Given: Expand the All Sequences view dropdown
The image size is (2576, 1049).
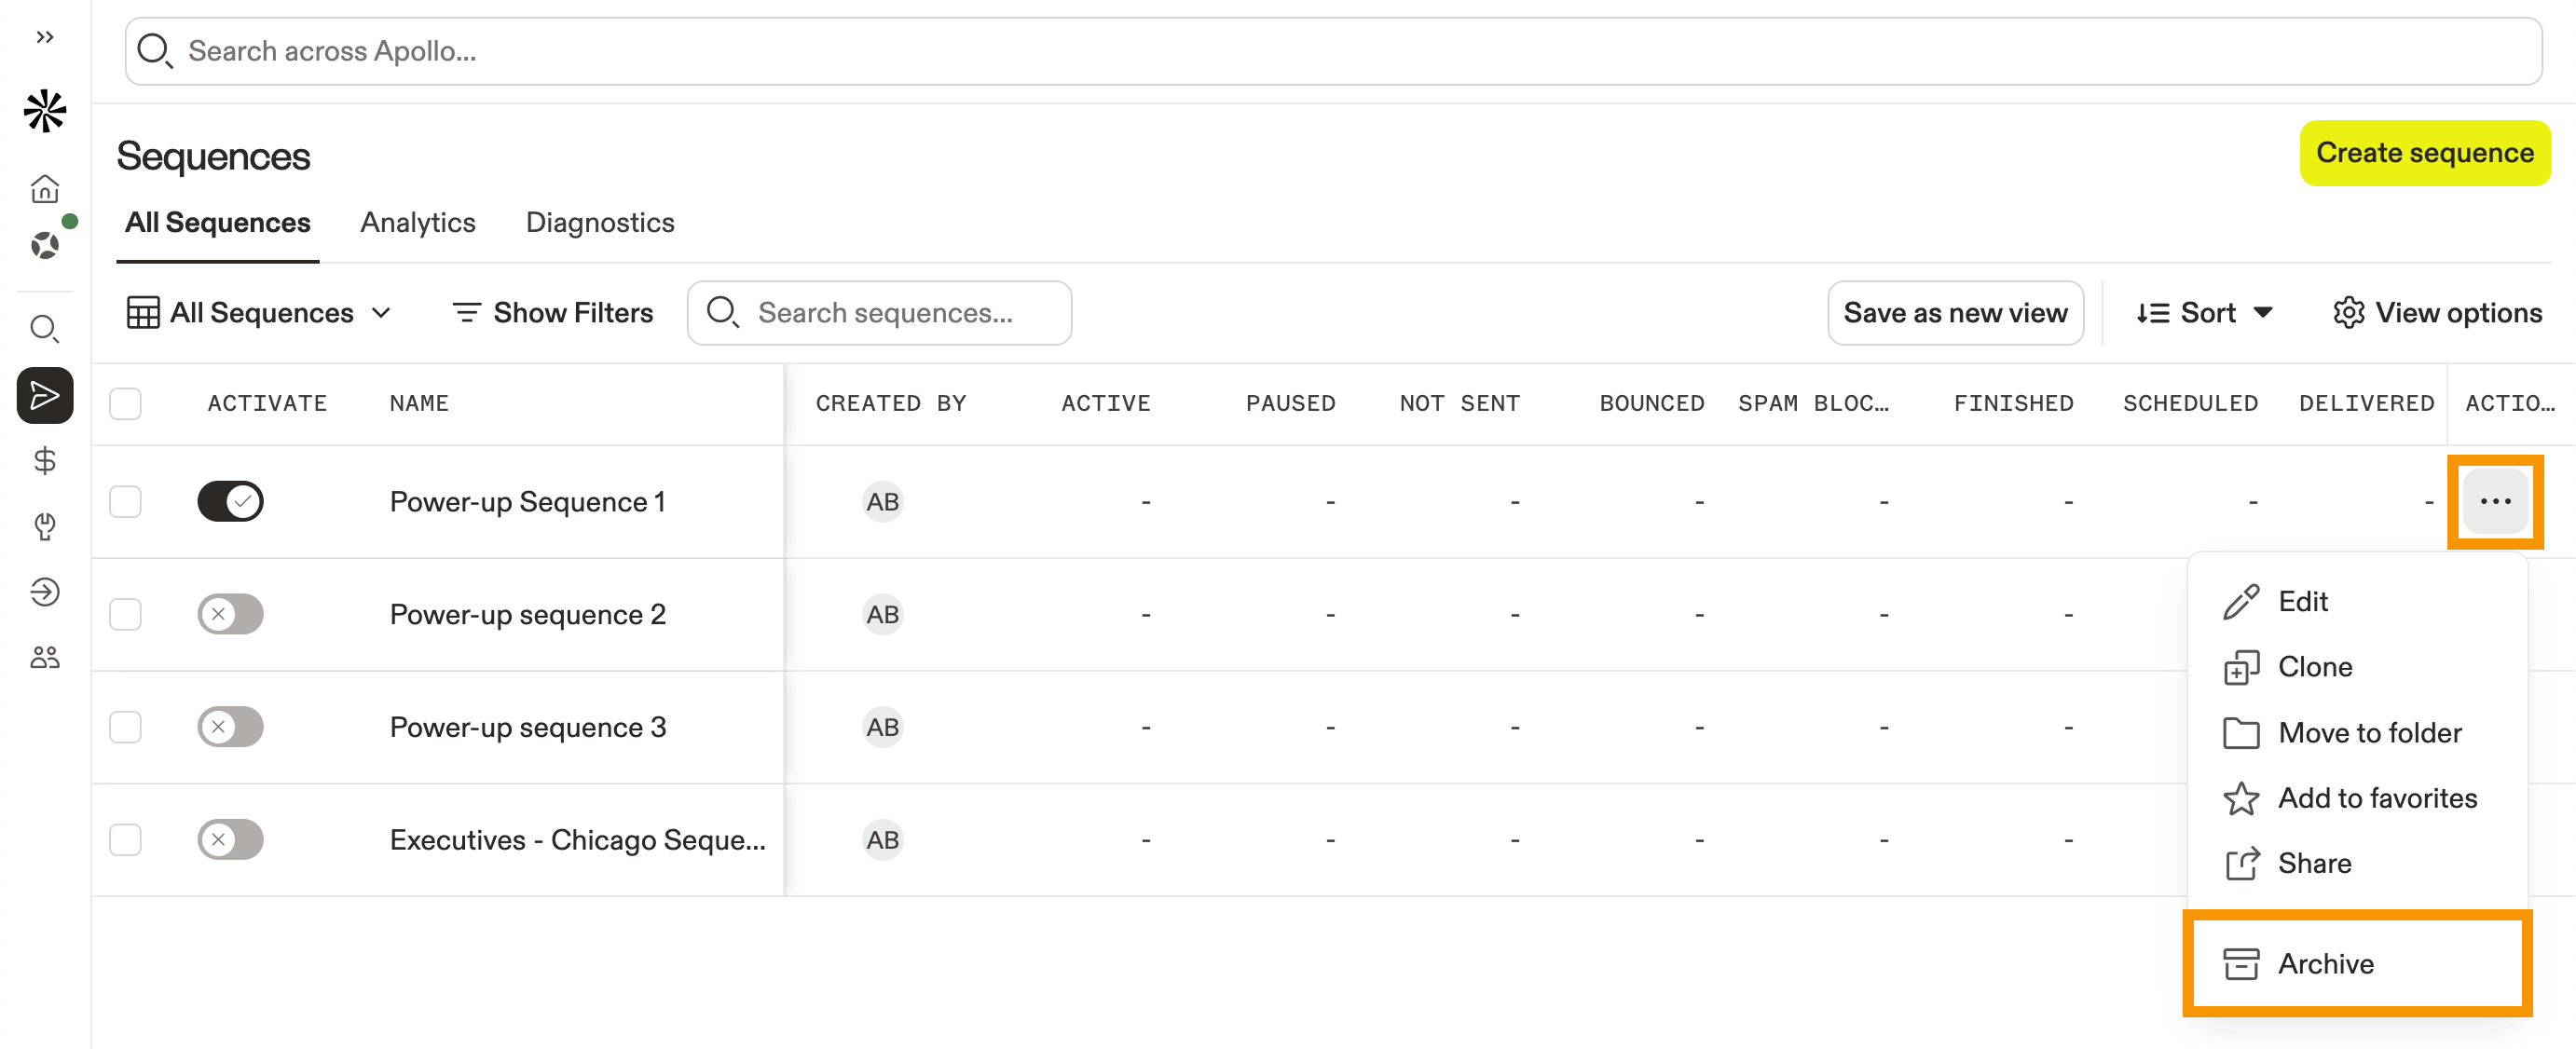Looking at the screenshot, I should tap(259, 313).
